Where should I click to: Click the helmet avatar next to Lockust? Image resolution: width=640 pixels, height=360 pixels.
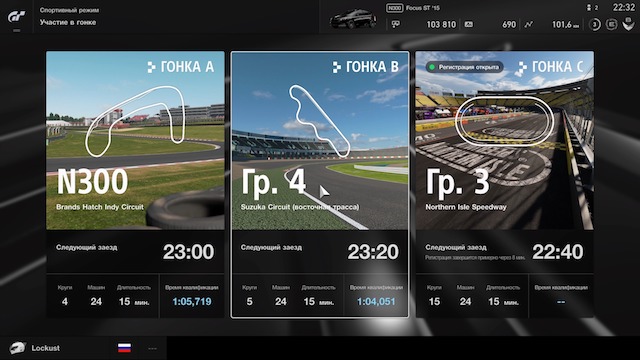pyautogui.click(x=17, y=348)
